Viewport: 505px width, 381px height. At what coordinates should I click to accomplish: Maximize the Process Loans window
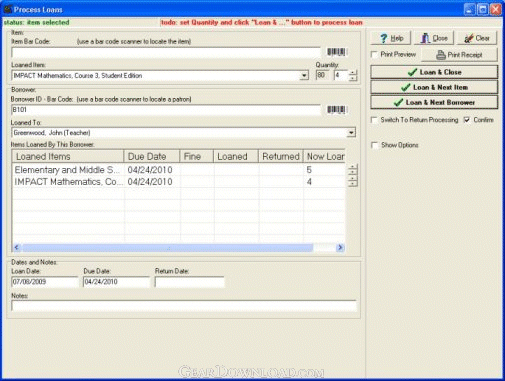click(x=483, y=9)
